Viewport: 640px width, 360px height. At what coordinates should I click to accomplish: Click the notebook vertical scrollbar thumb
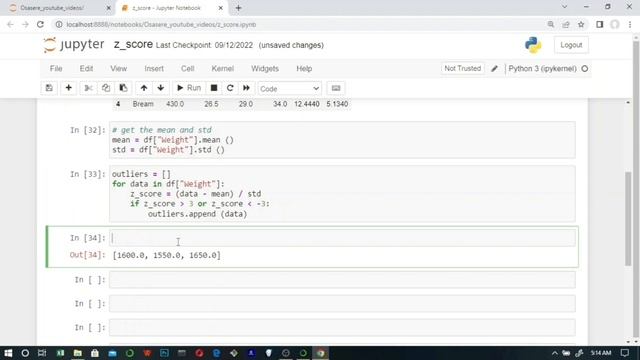click(x=628, y=219)
